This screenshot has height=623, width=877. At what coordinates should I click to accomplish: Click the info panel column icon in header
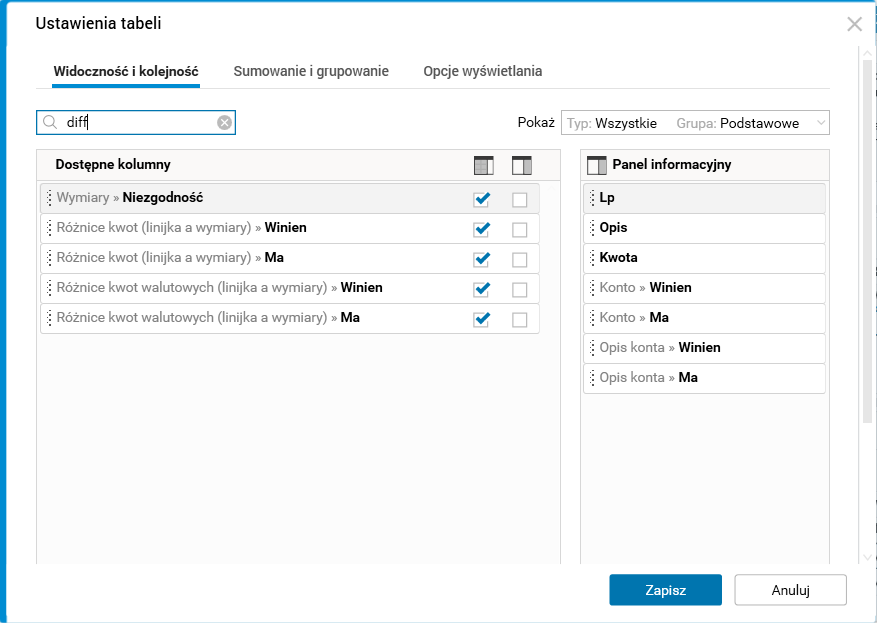[x=521, y=165]
